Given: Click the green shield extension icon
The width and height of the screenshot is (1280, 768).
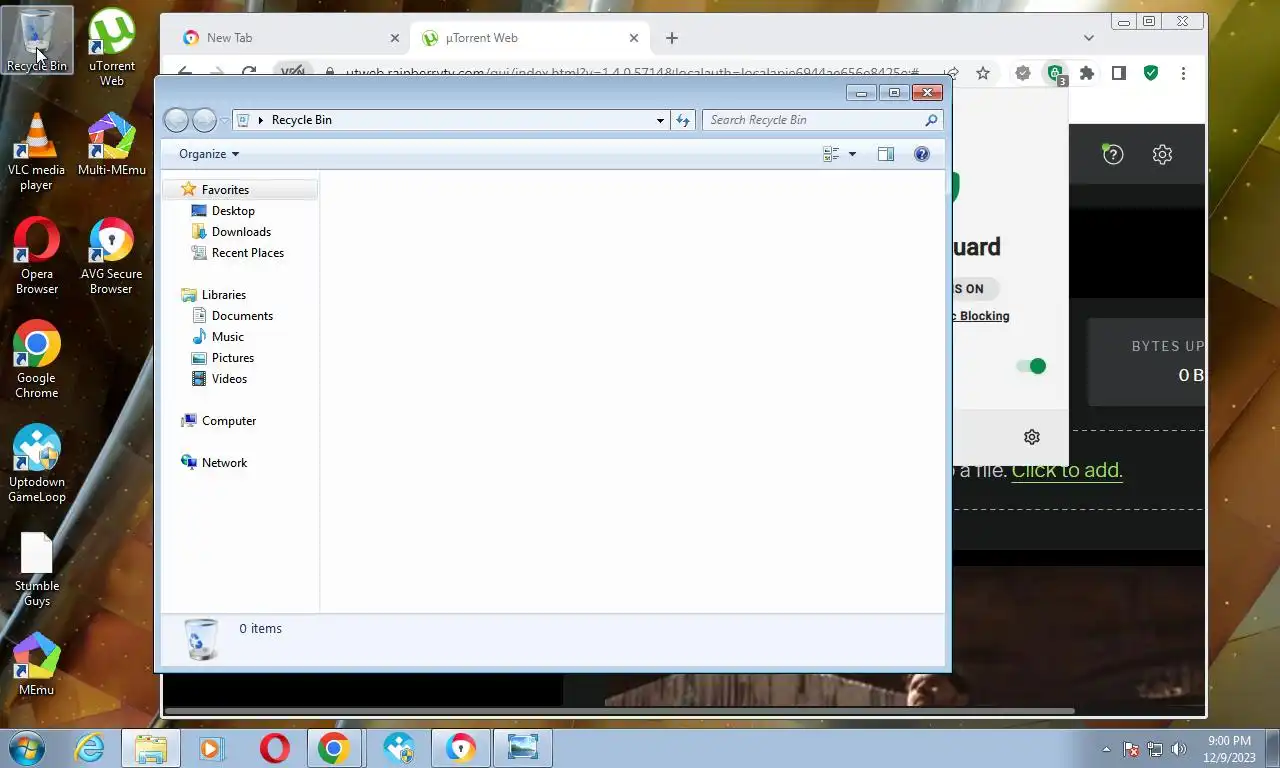Looking at the screenshot, I should click(1151, 73).
